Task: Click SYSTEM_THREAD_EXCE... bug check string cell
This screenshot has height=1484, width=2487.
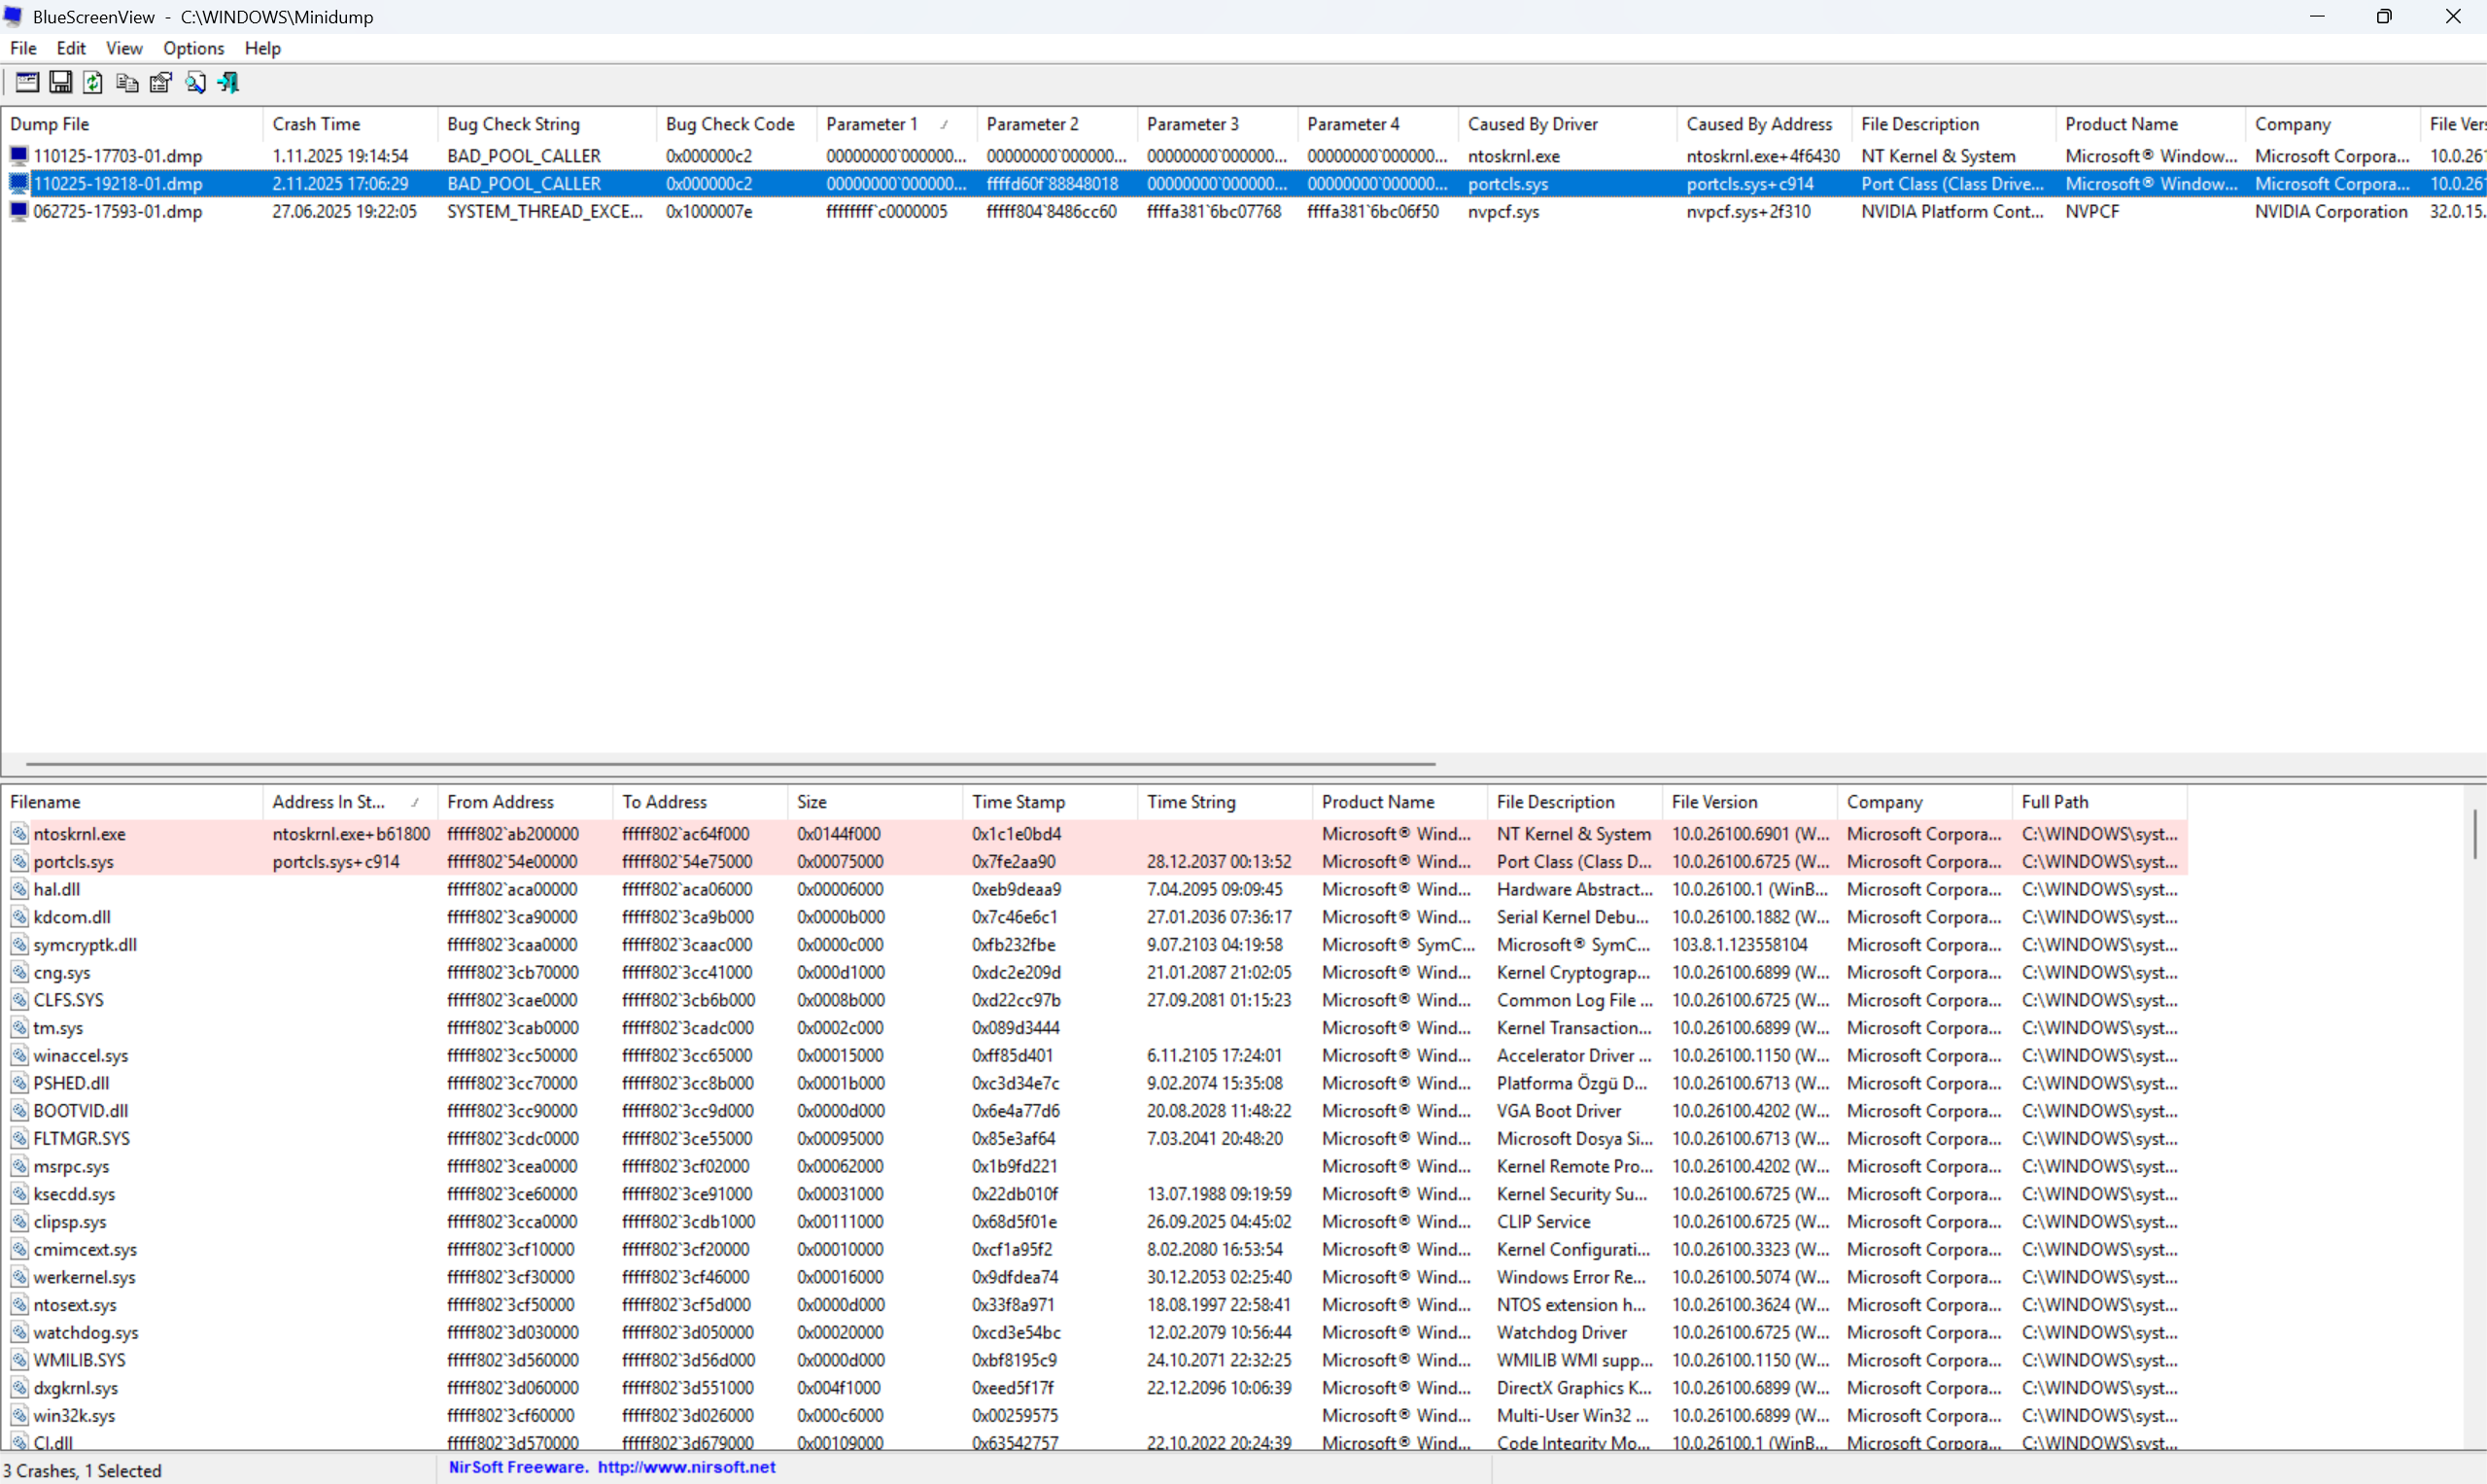Action: [545, 212]
